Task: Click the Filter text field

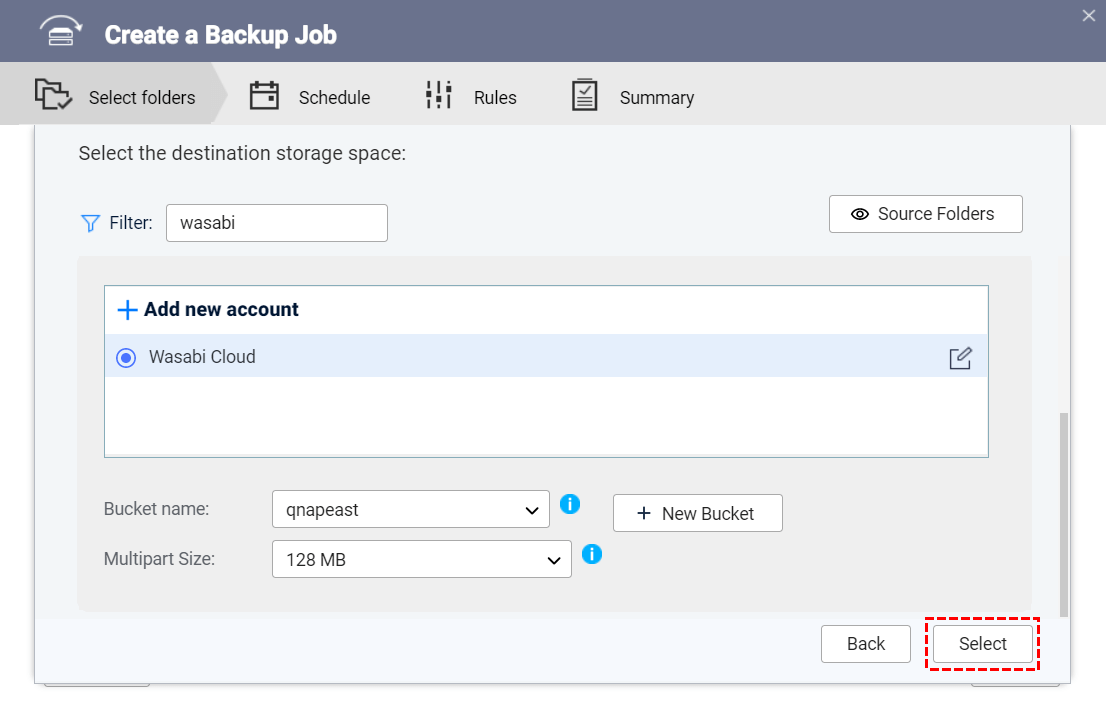Action: [276, 223]
